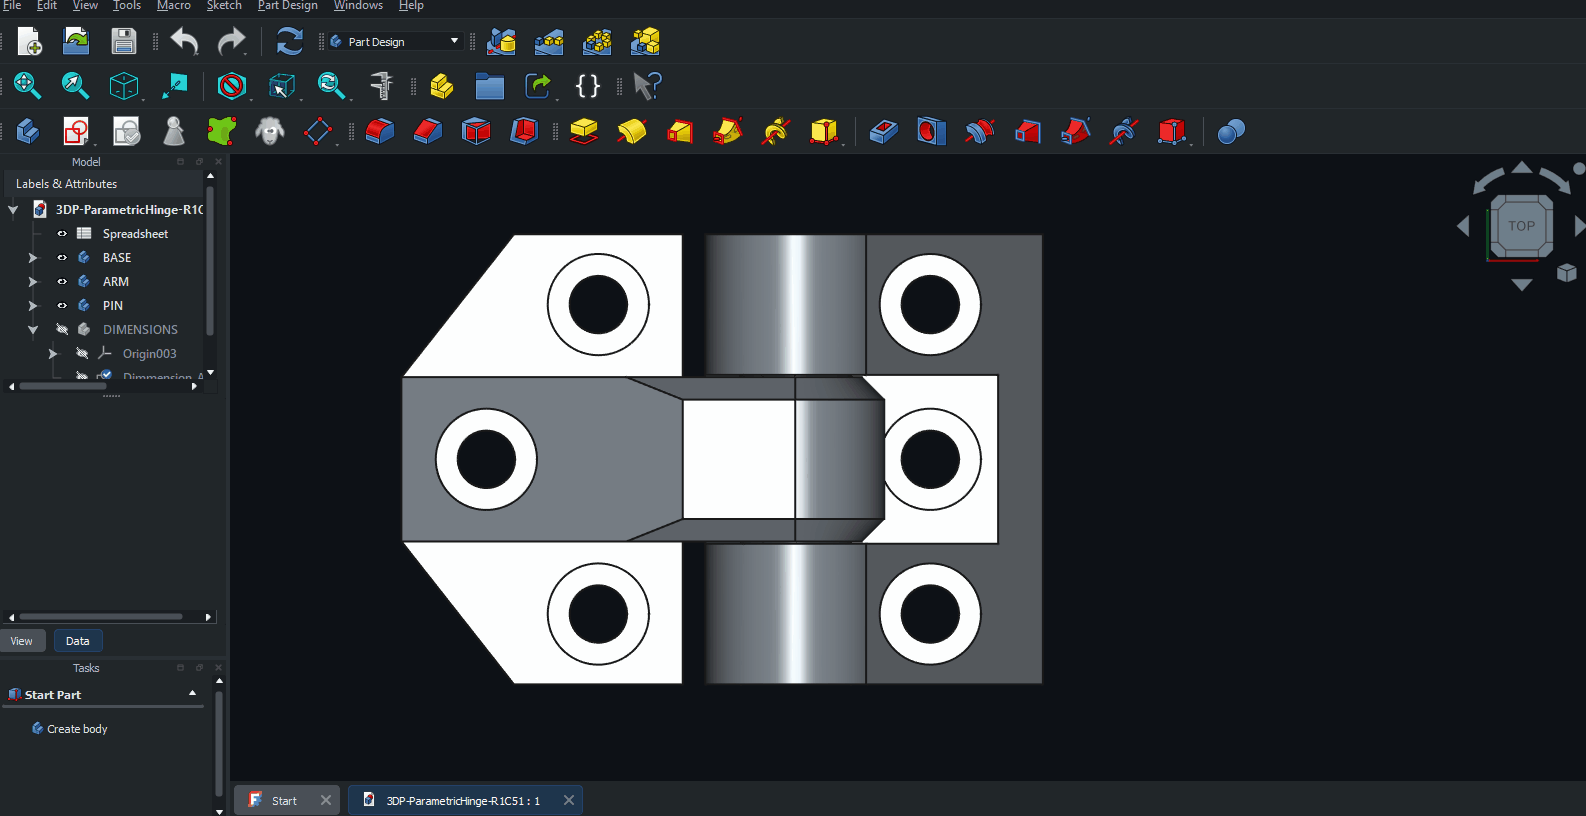Close the 3DP-ParametricHinge document tab
Viewport: 1586px width, 816px height.
click(569, 800)
